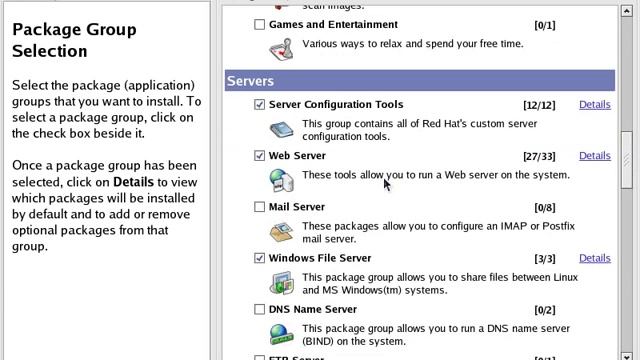Open Details for Server Configuration Tools

(x=595, y=104)
